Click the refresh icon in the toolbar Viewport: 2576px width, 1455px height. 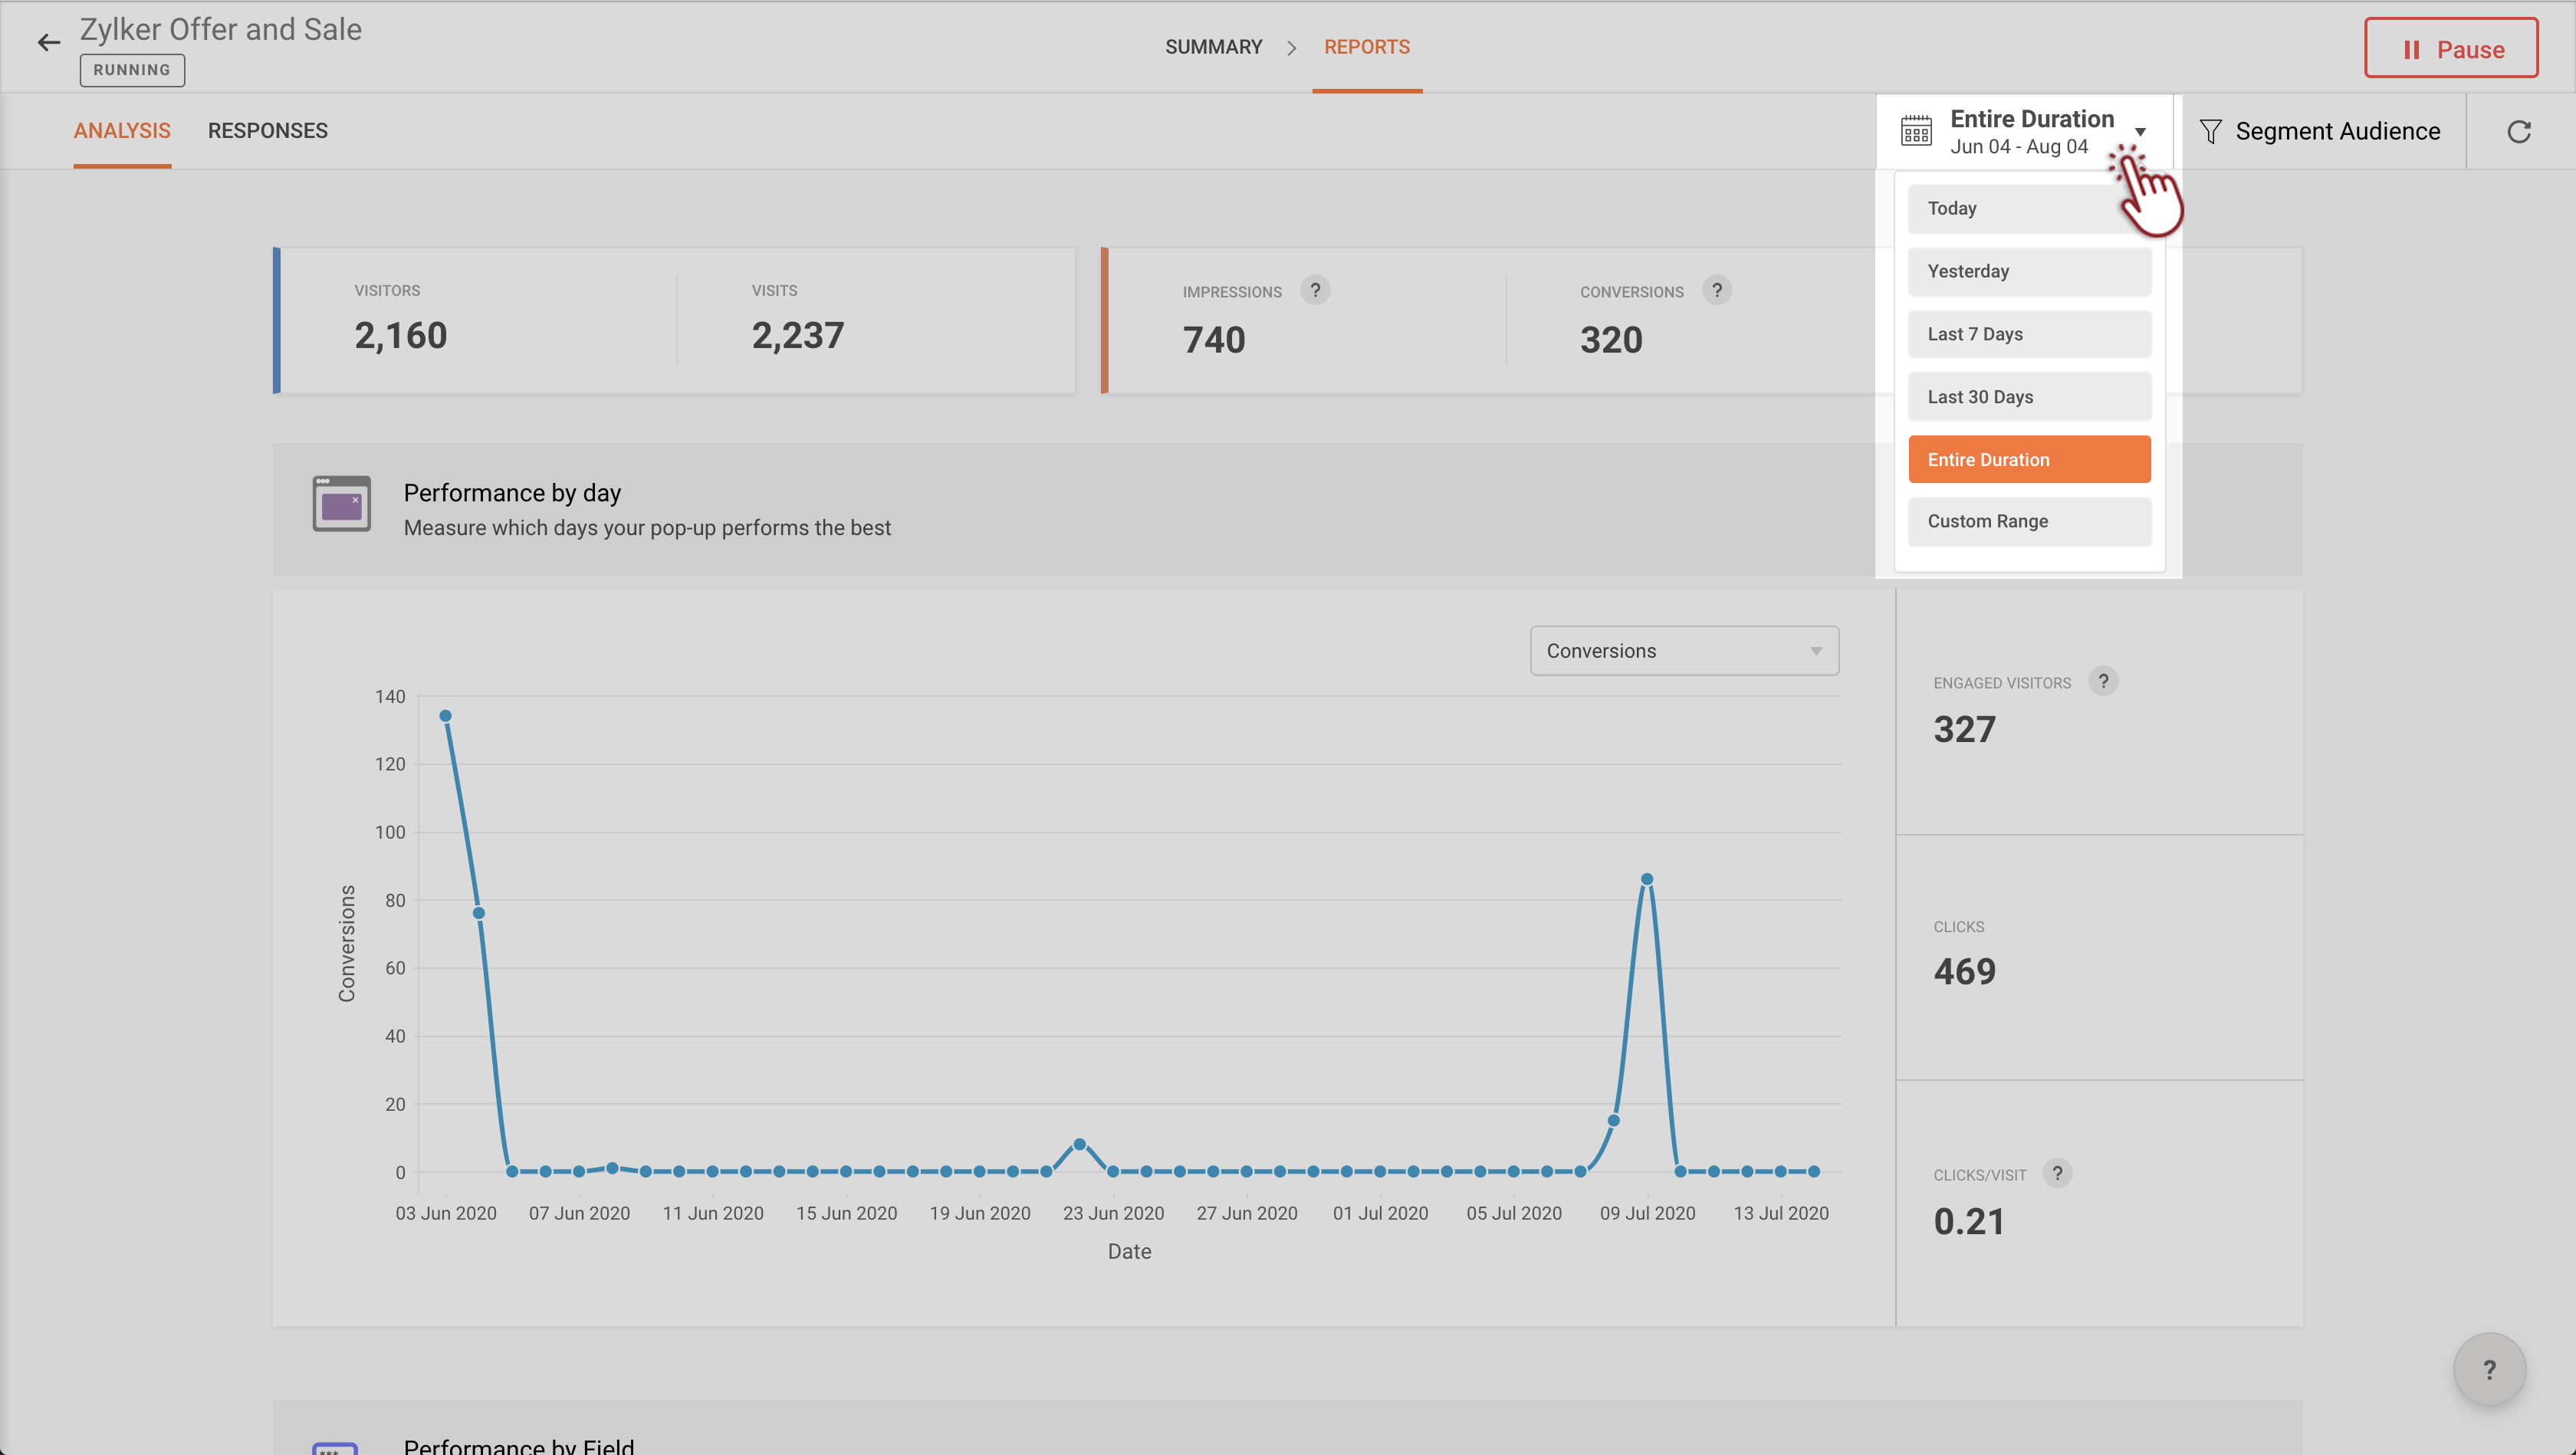pos(2518,132)
